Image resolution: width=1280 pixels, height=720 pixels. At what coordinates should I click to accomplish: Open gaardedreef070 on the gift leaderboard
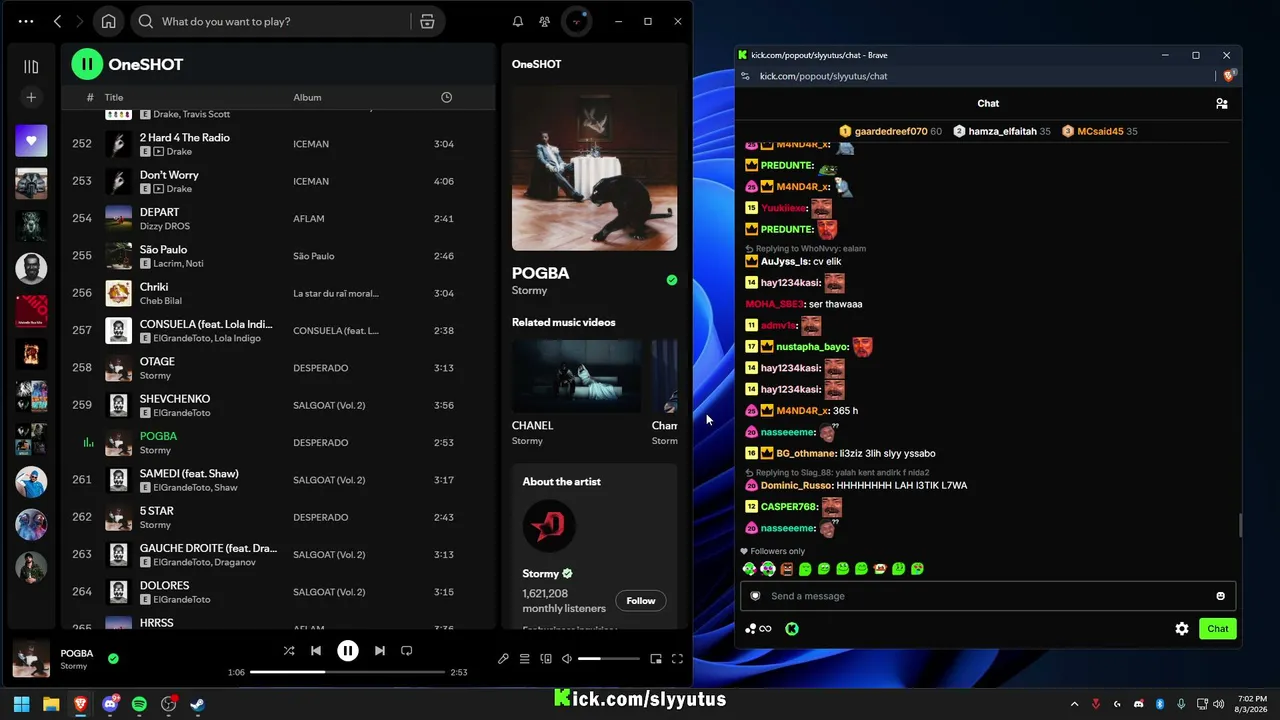click(891, 131)
